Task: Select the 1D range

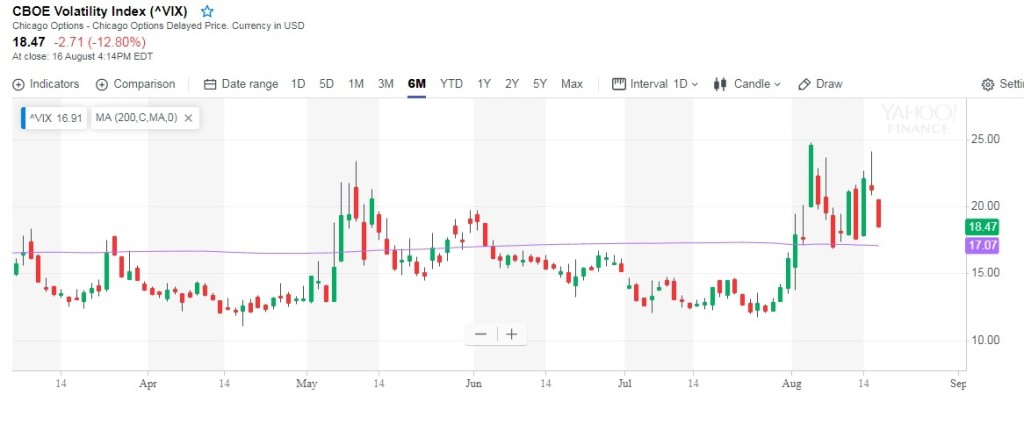Action: click(298, 84)
